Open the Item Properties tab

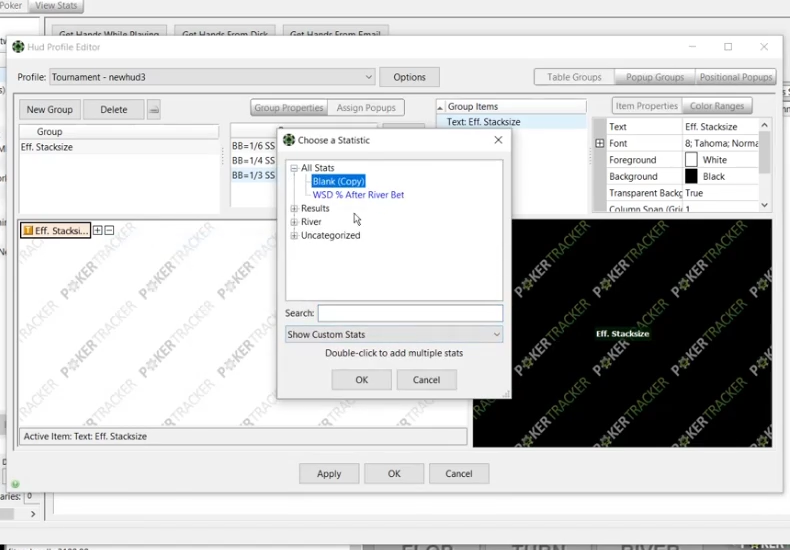pyautogui.click(x=646, y=106)
